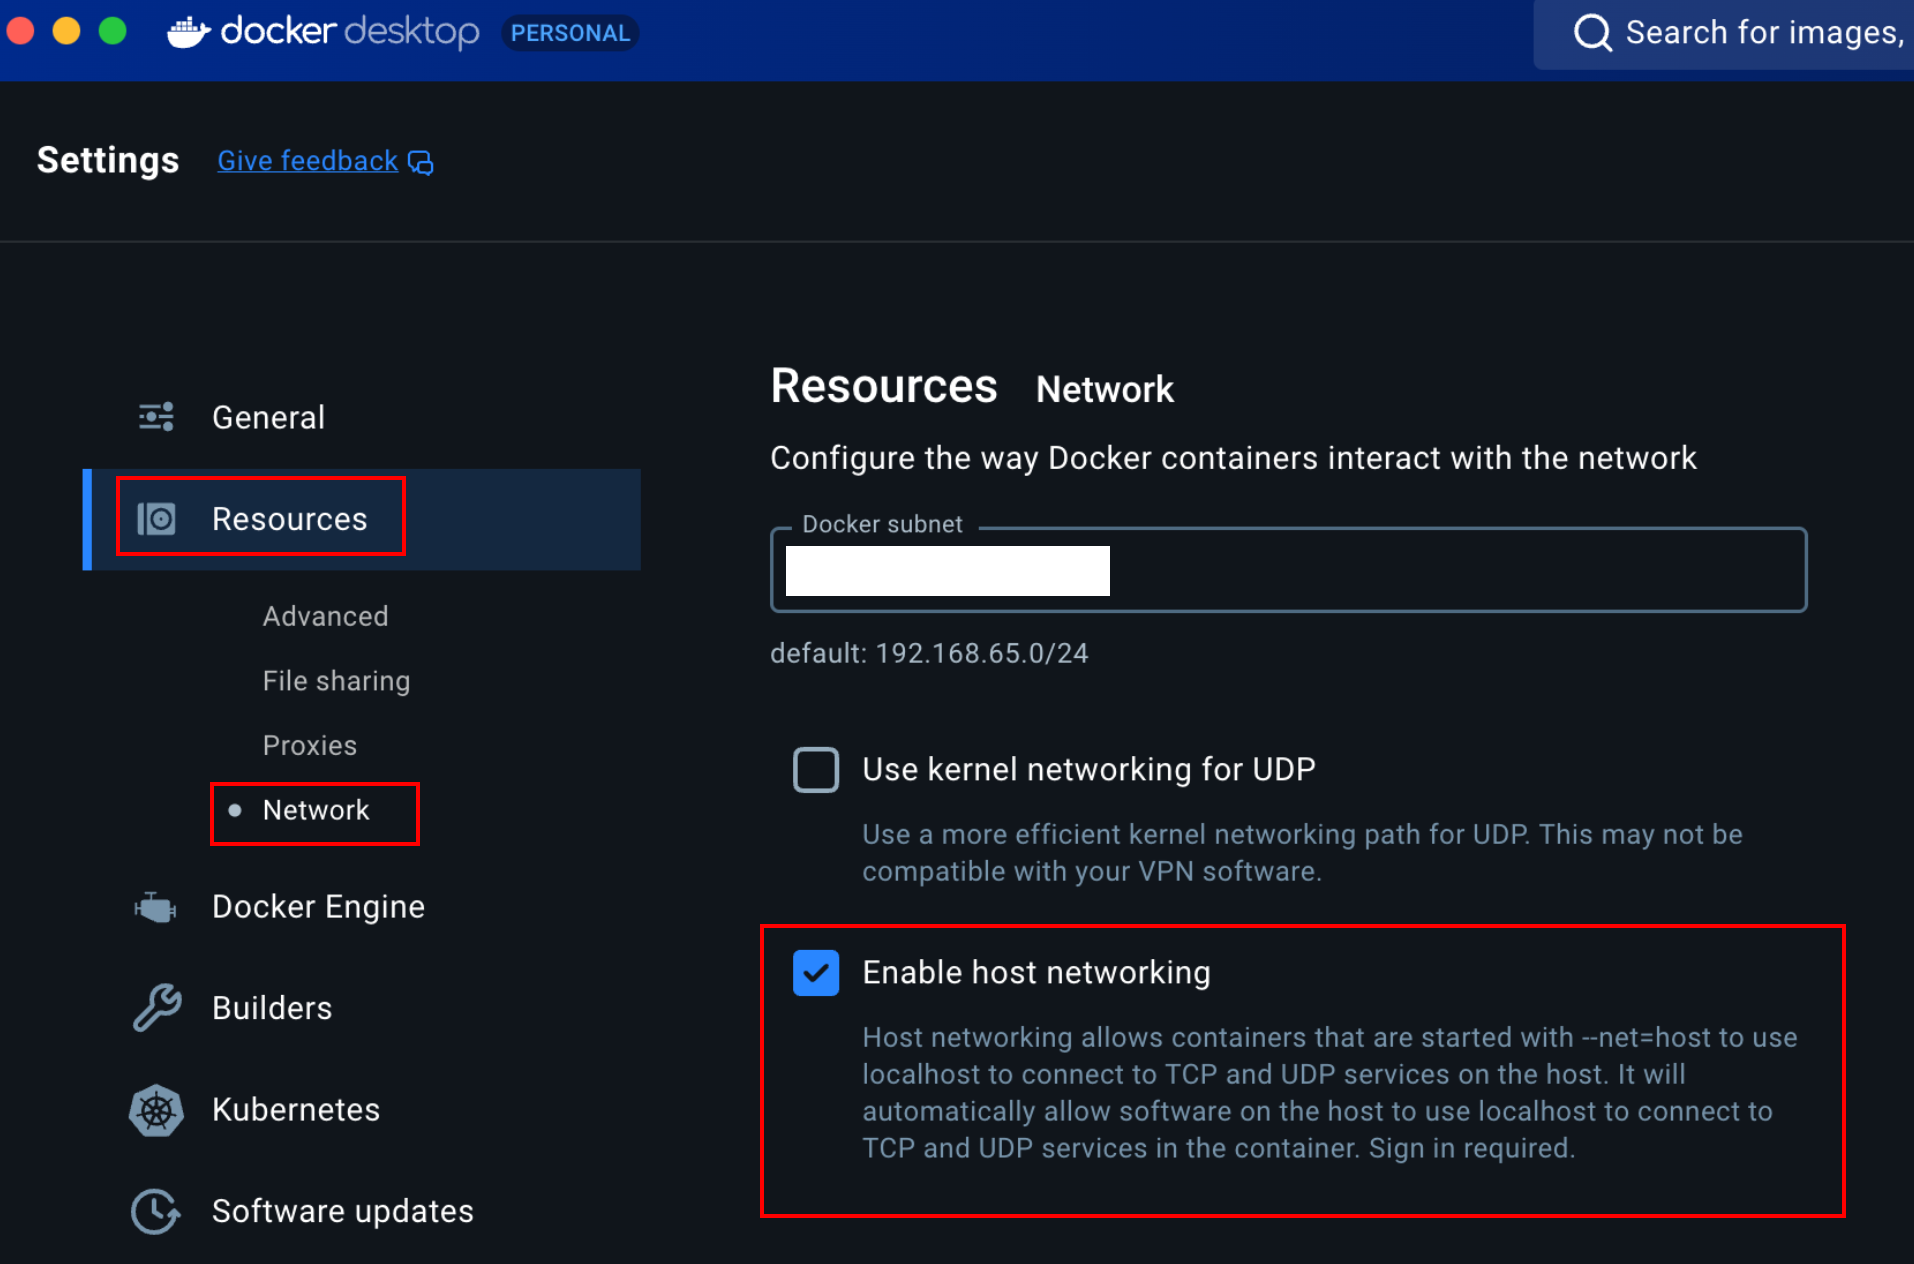The width and height of the screenshot is (1914, 1264).
Task: Click the yellow macOS minimize button
Action: pyautogui.click(x=66, y=31)
